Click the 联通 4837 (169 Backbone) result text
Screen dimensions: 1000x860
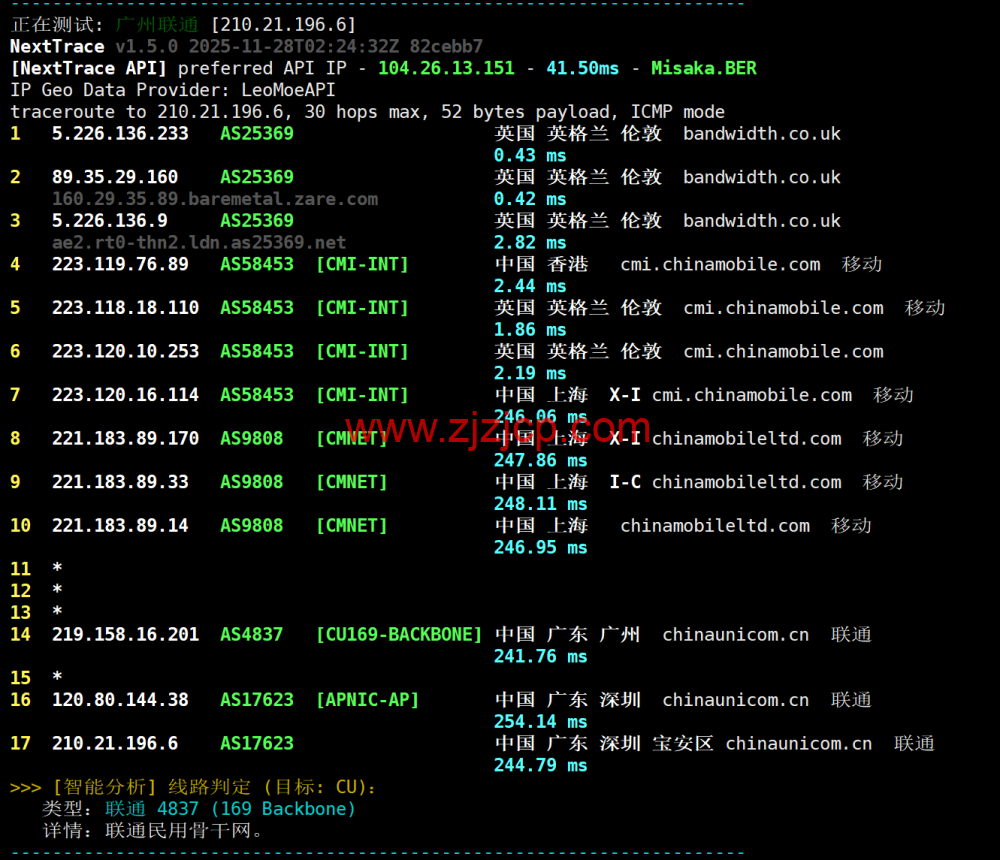click(x=230, y=808)
